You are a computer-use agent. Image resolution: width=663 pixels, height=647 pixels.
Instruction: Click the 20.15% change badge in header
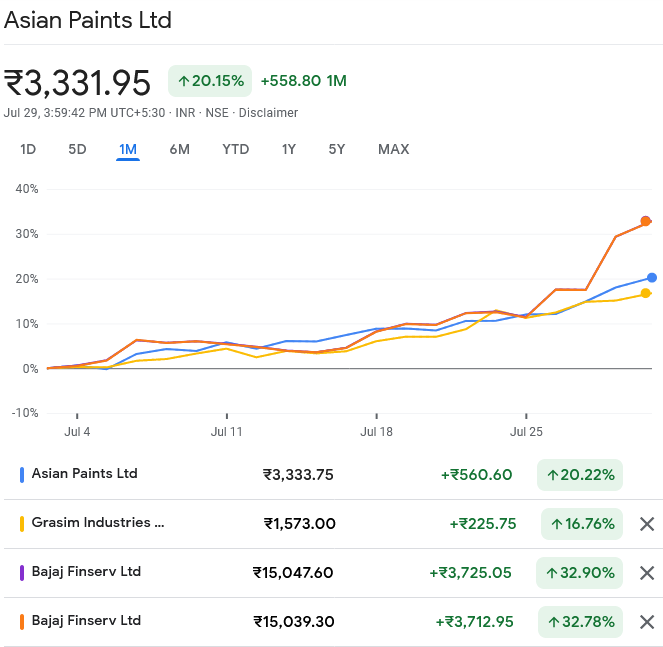point(209,81)
